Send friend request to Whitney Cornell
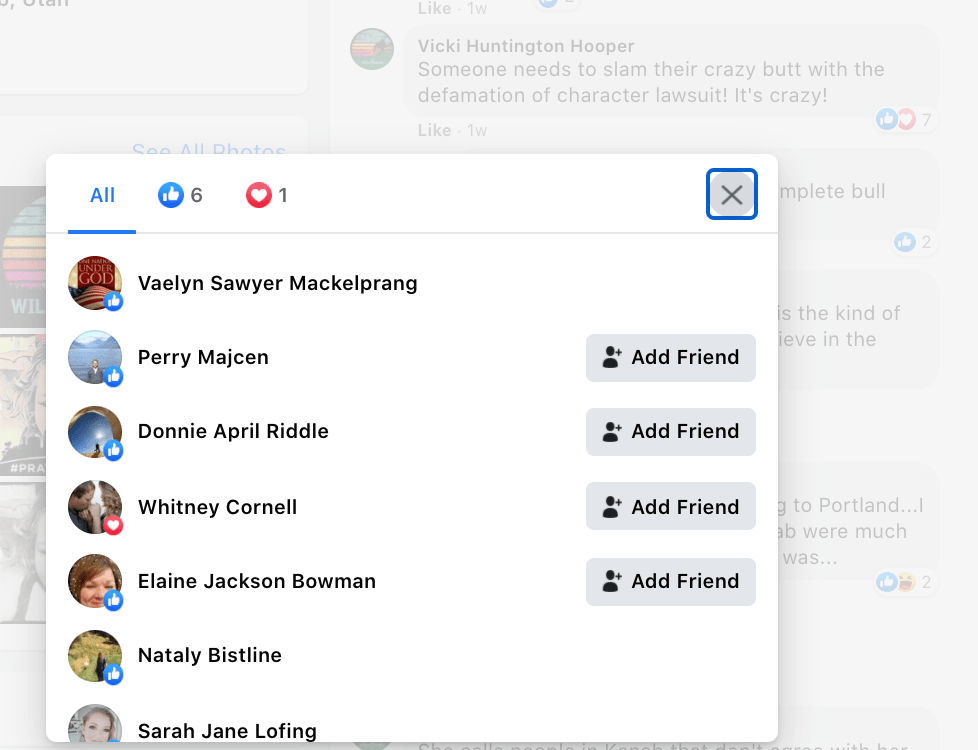978x750 pixels. coord(670,507)
